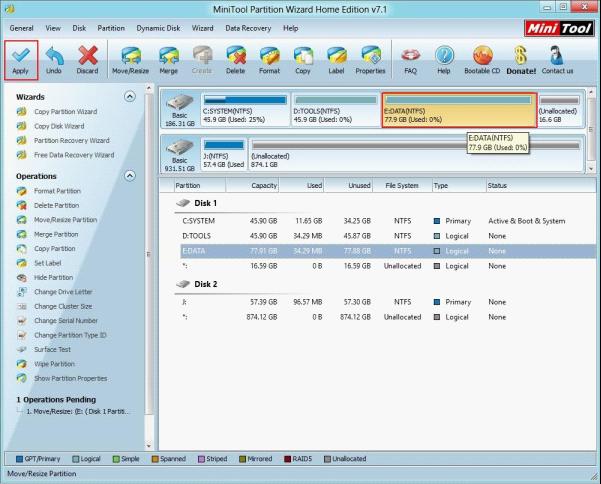The width and height of the screenshot is (601, 484).
Task: Click the Delete partition toolbar icon
Action: [x=235, y=56]
